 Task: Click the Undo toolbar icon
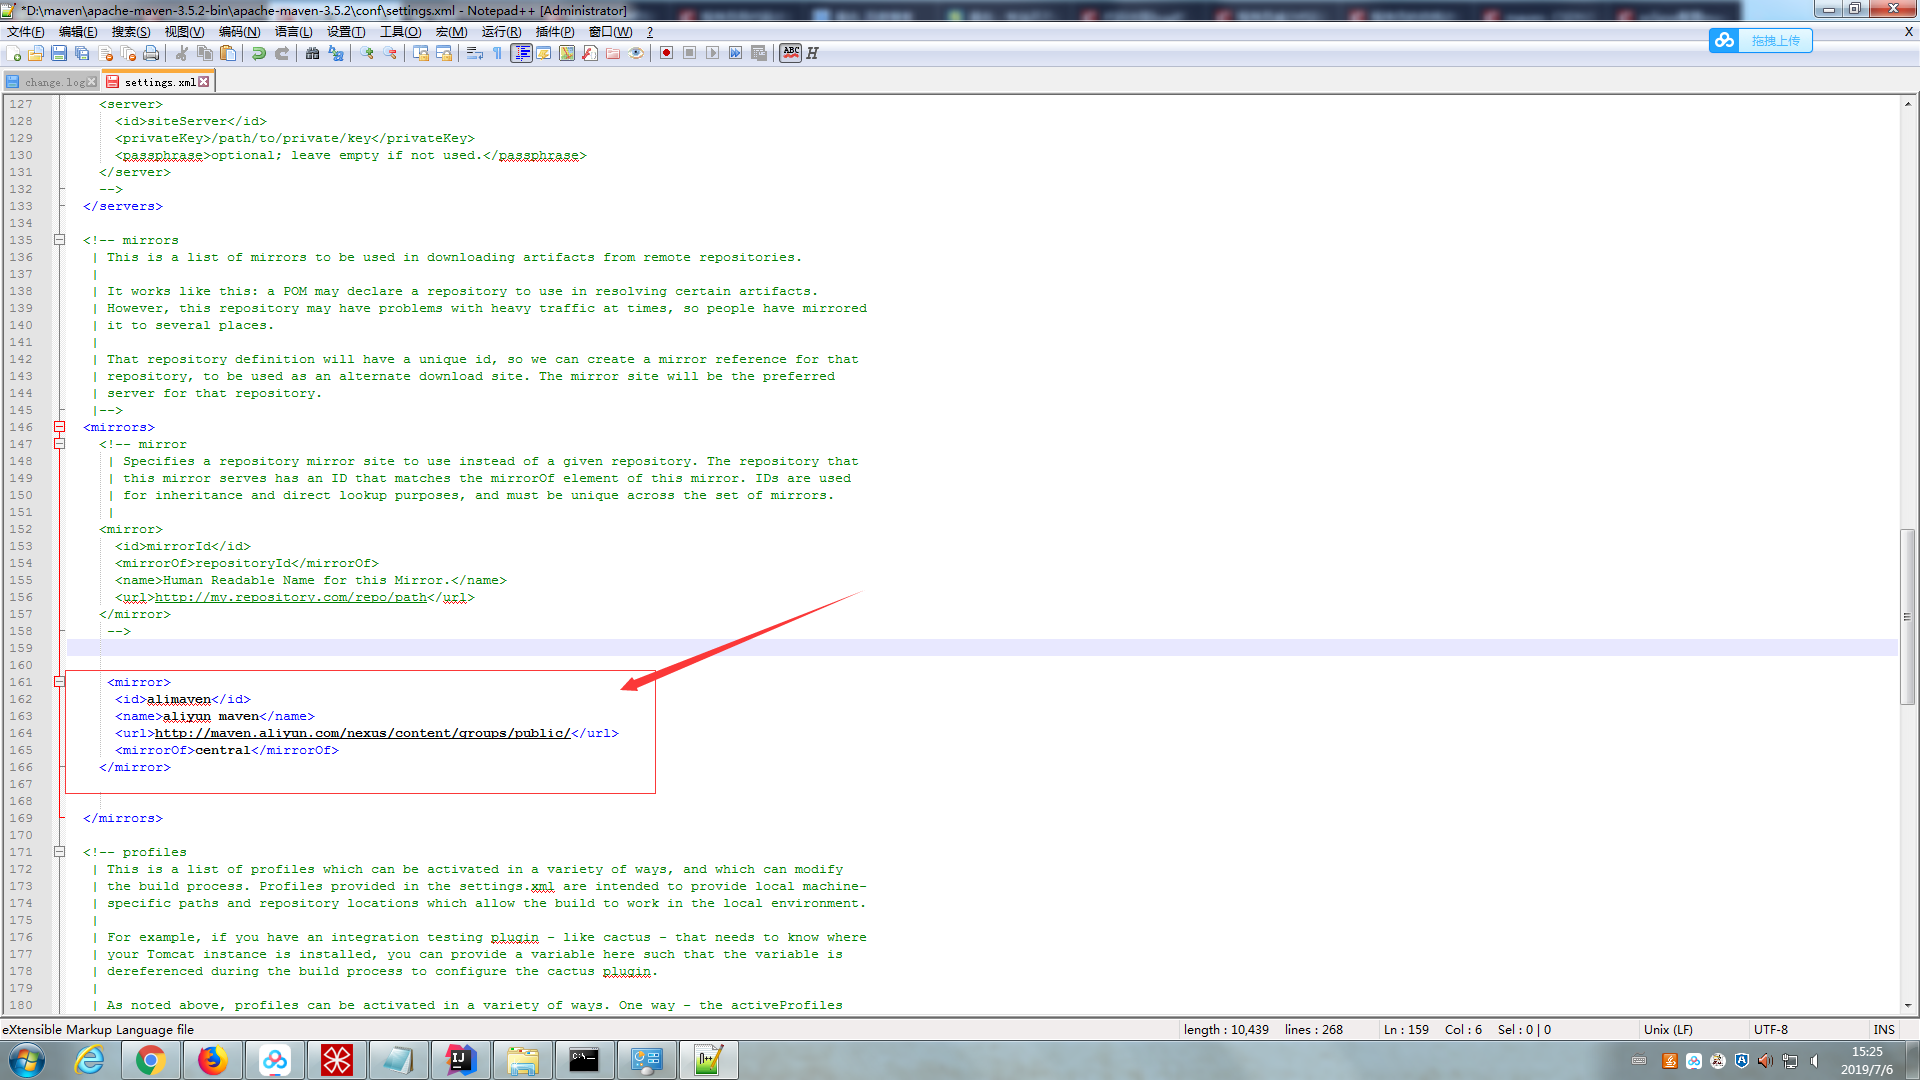pos(259,53)
